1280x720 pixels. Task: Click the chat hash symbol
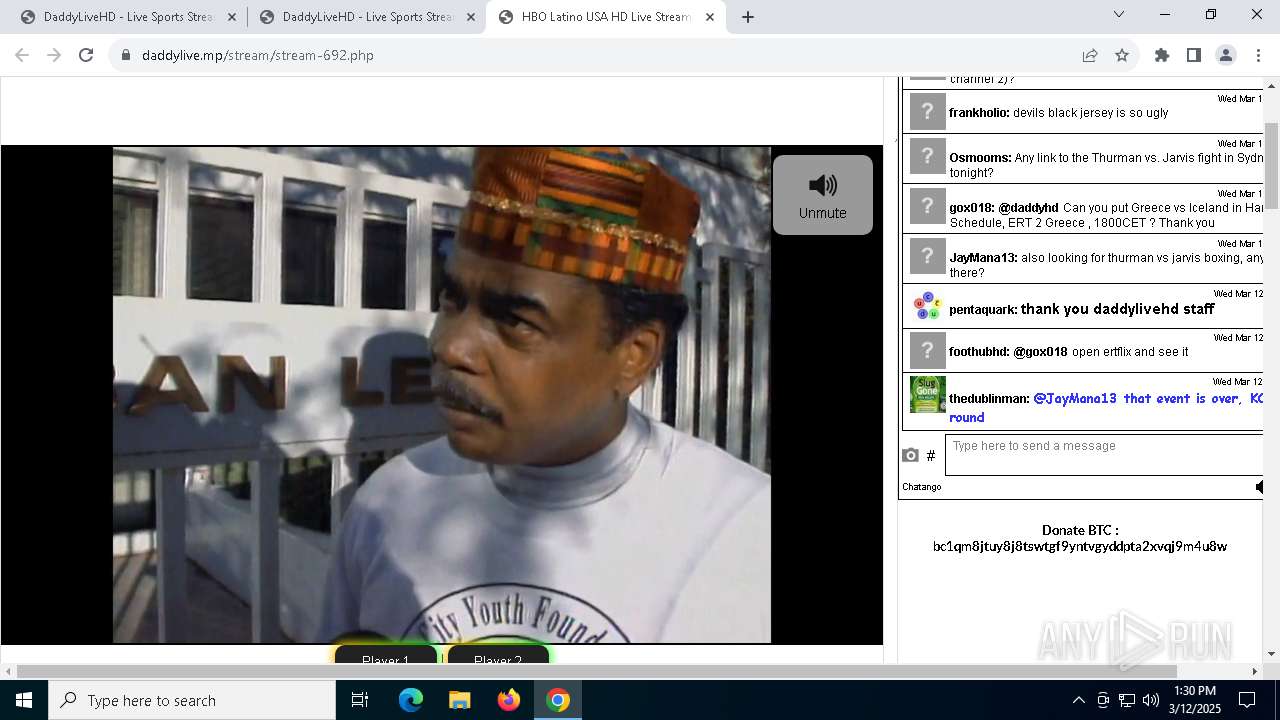pos(931,456)
